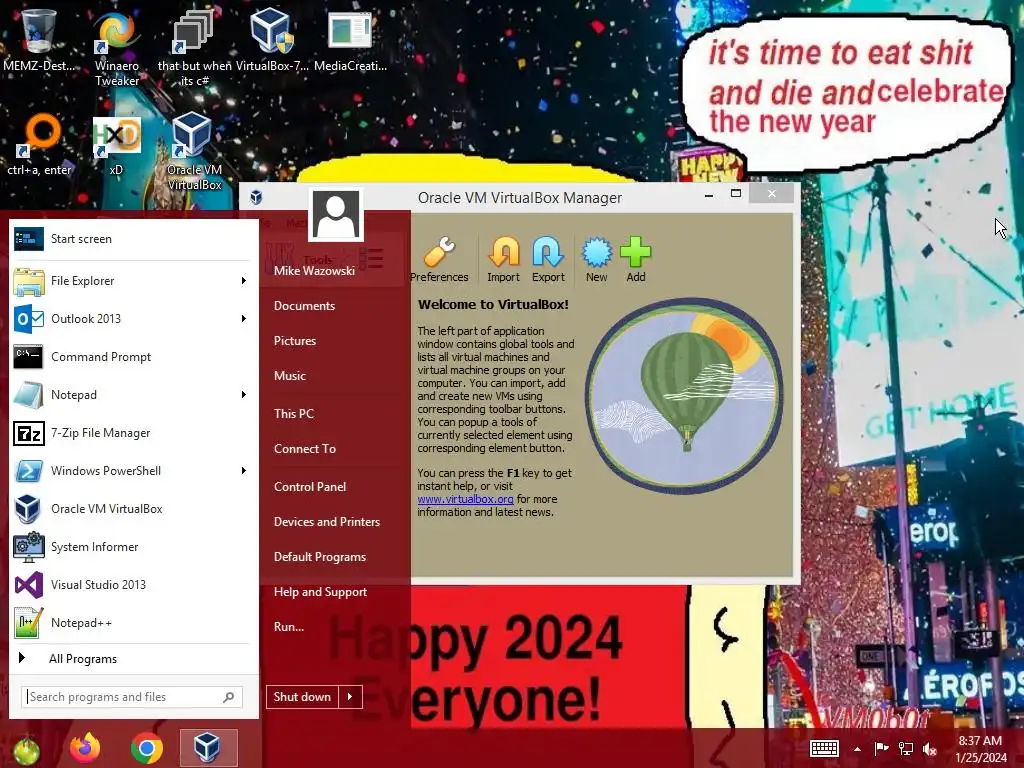Open Documents in Start menu

pos(304,306)
